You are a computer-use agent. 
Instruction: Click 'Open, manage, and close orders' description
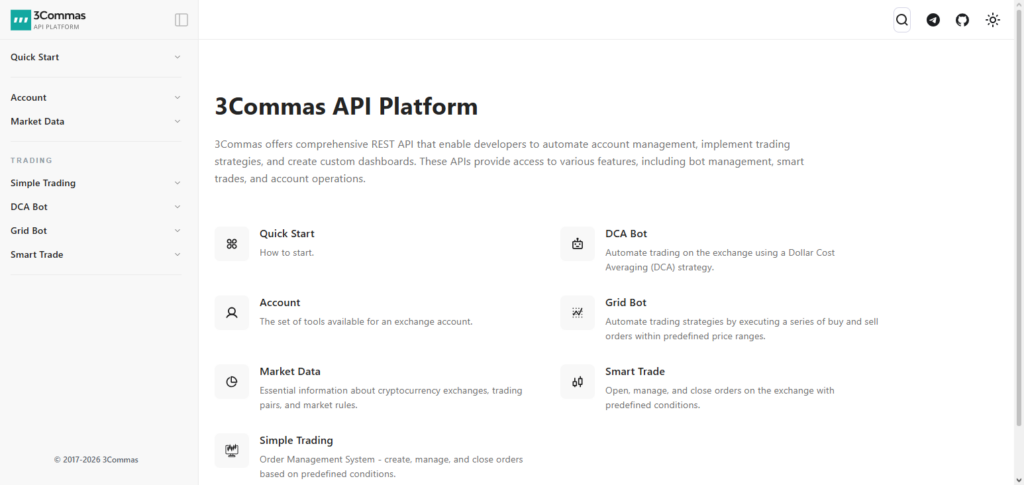(x=720, y=398)
